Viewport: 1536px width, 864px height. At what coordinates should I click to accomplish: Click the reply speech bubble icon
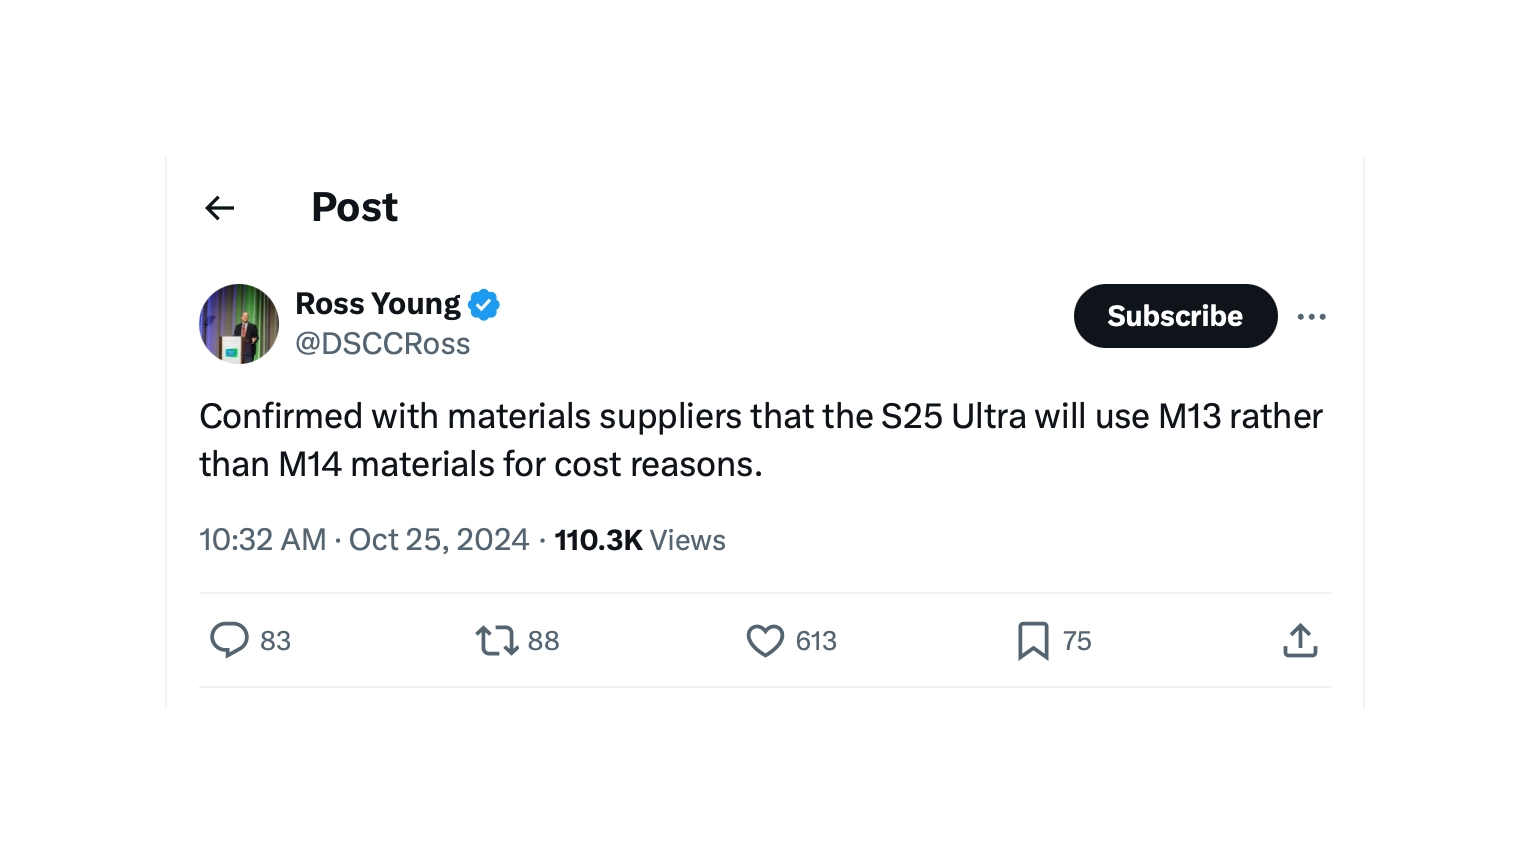click(x=229, y=640)
